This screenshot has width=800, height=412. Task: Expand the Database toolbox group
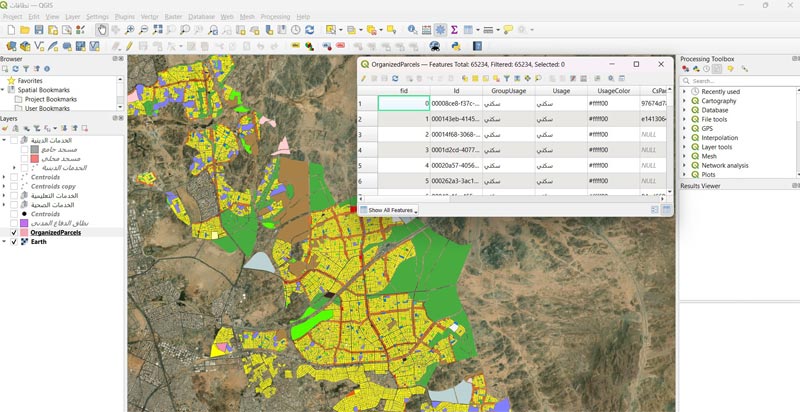click(x=685, y=110)
